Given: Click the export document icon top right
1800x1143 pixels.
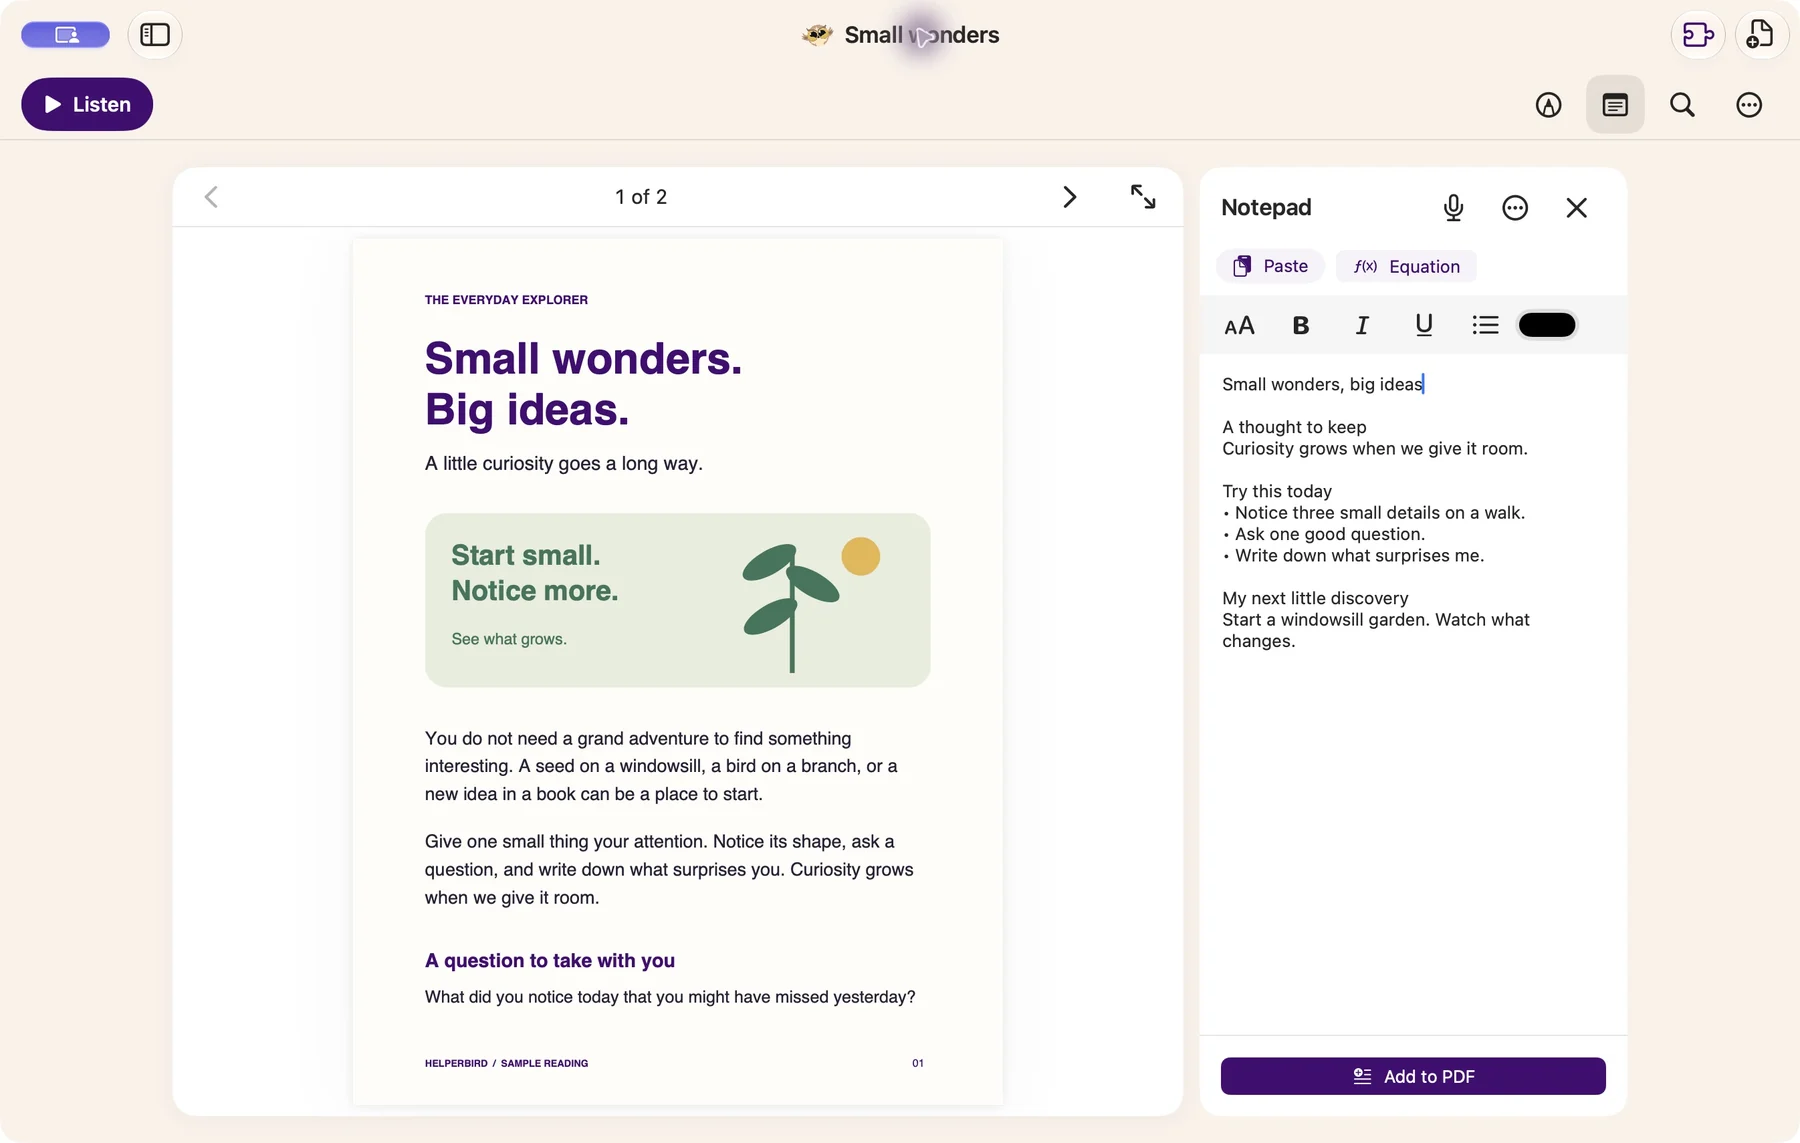Looking at the screenshot, I should coord(1698,35).
